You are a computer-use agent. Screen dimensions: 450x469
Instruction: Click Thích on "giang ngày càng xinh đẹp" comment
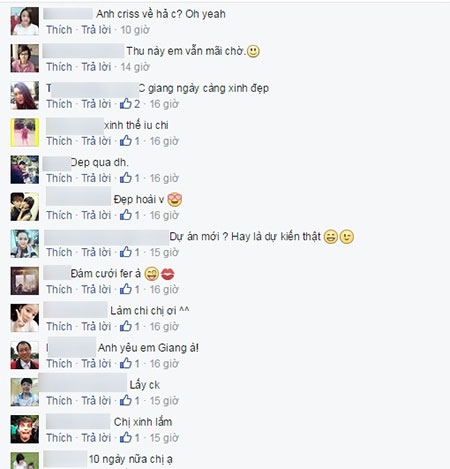[x=59, y=104]
